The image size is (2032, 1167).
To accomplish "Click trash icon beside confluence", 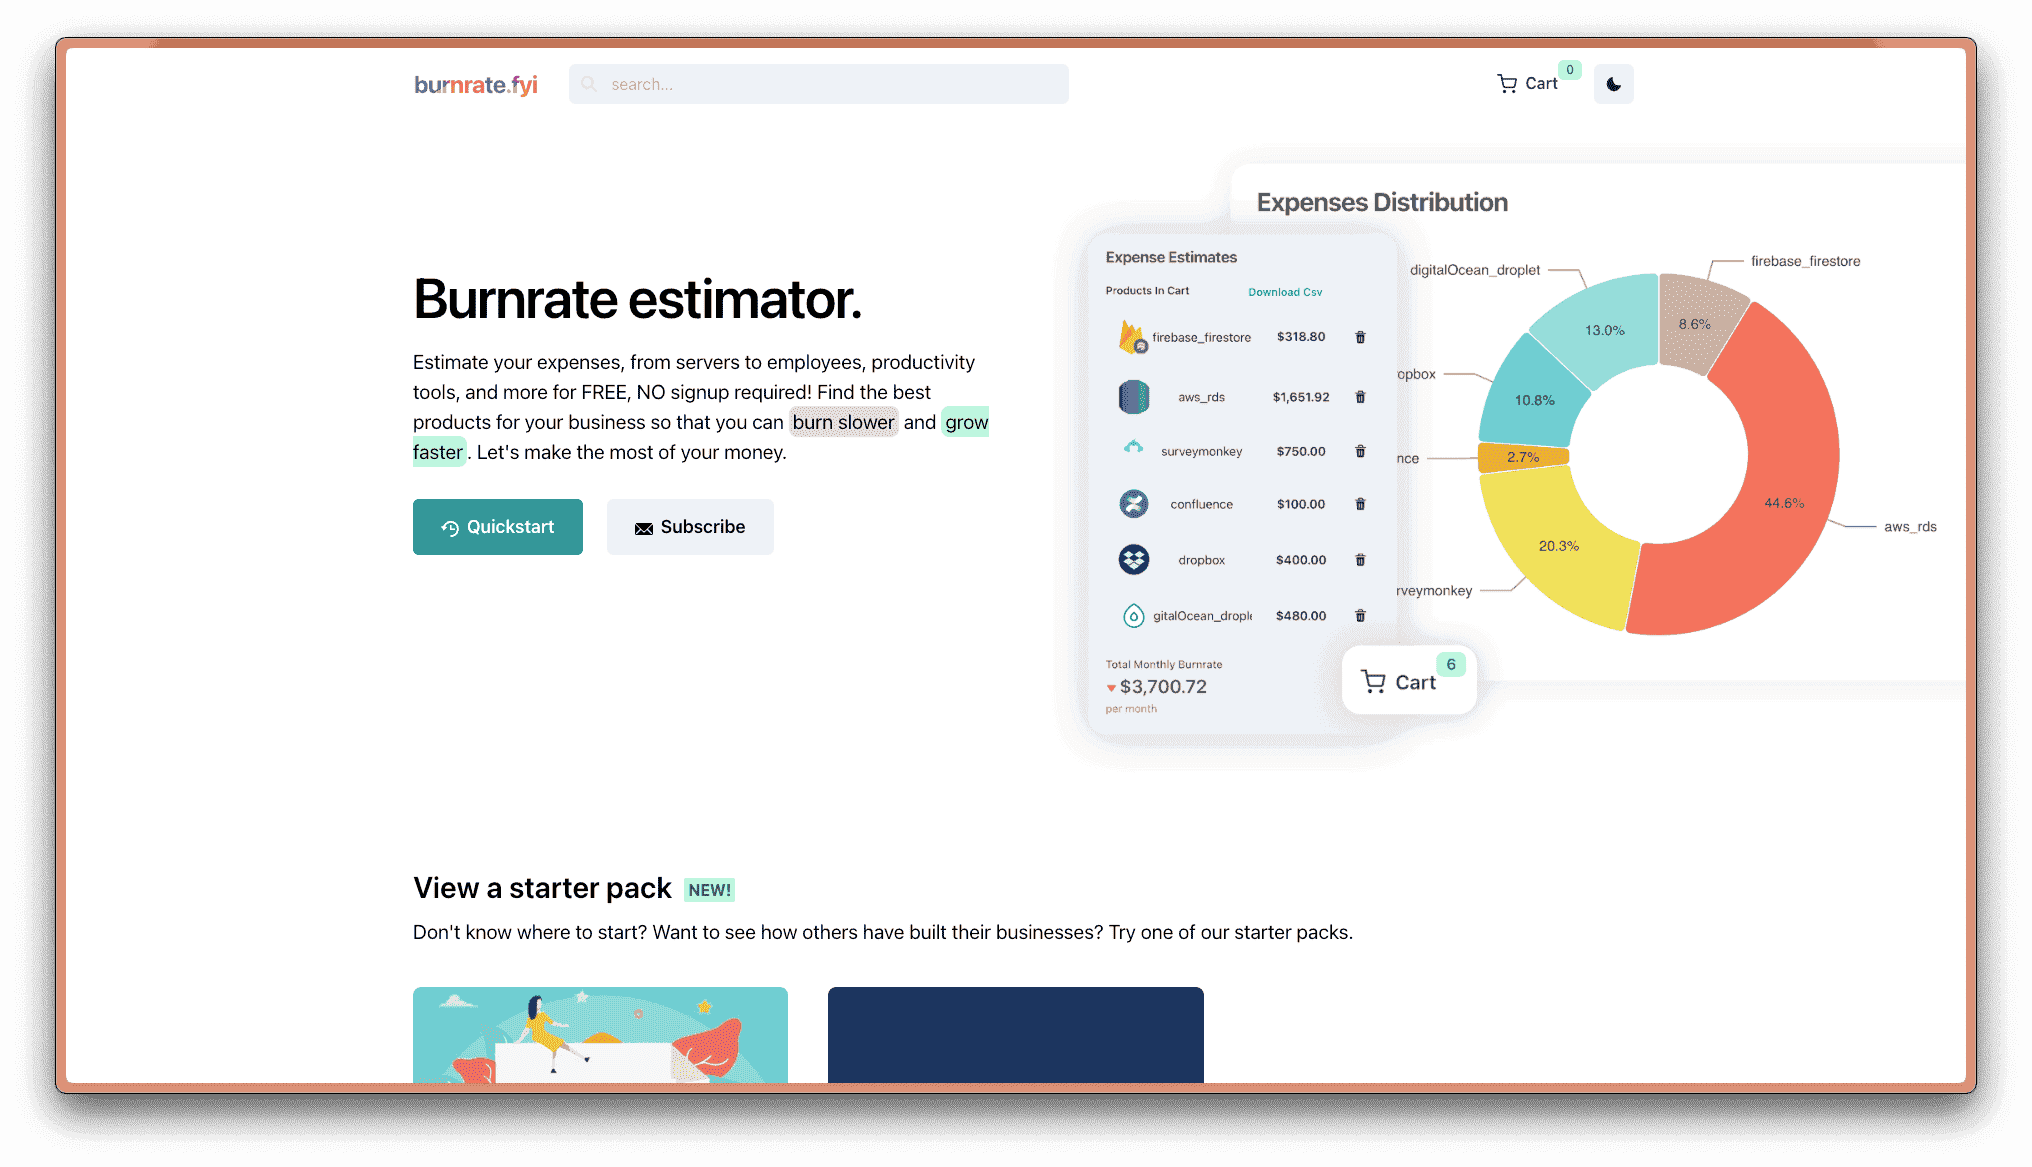I will (x=1360, y=504).
